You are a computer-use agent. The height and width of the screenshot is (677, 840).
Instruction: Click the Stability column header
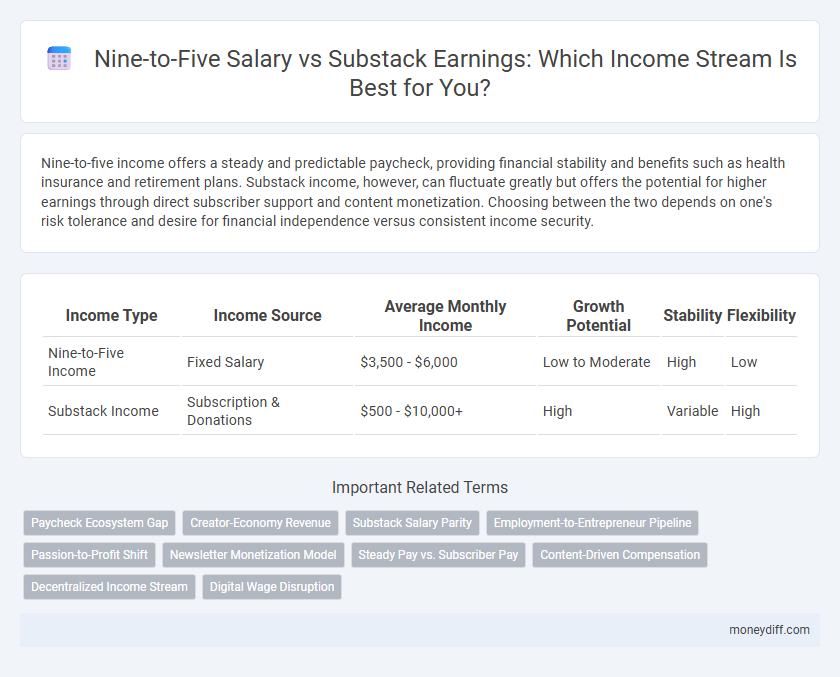(693, 315)
